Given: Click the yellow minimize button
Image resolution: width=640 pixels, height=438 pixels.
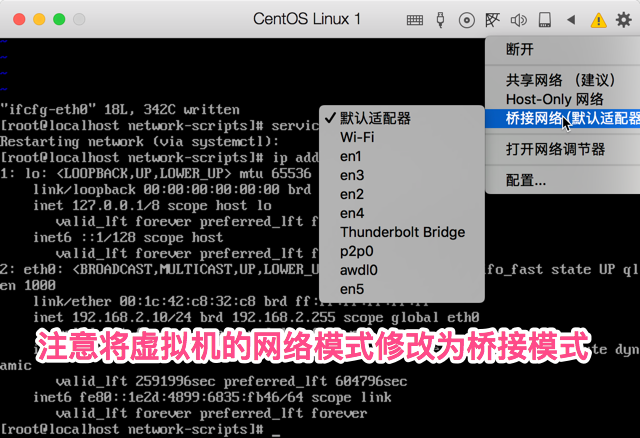Looking at the screenshot, I should click(x=39, y=19).
